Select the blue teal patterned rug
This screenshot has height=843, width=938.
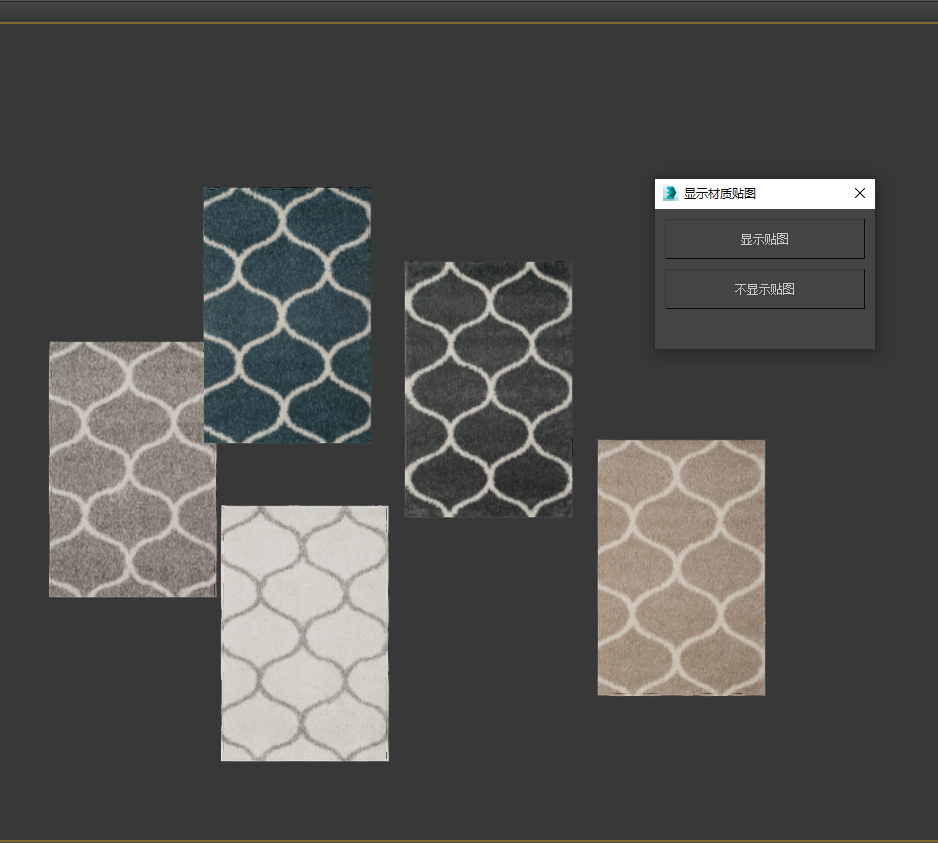[287, 314]
